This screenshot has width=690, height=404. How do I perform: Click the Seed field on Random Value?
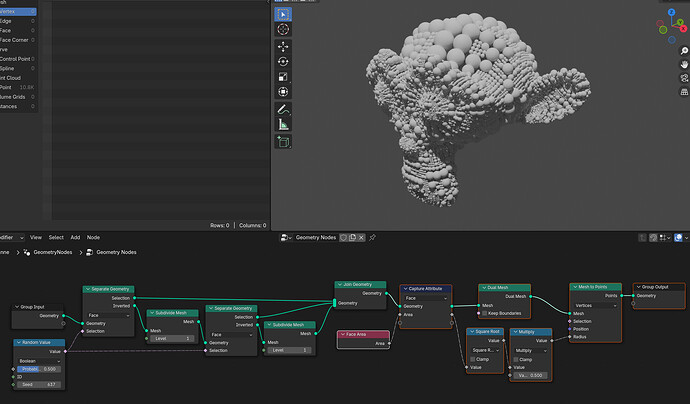click(x=39, y=385)
